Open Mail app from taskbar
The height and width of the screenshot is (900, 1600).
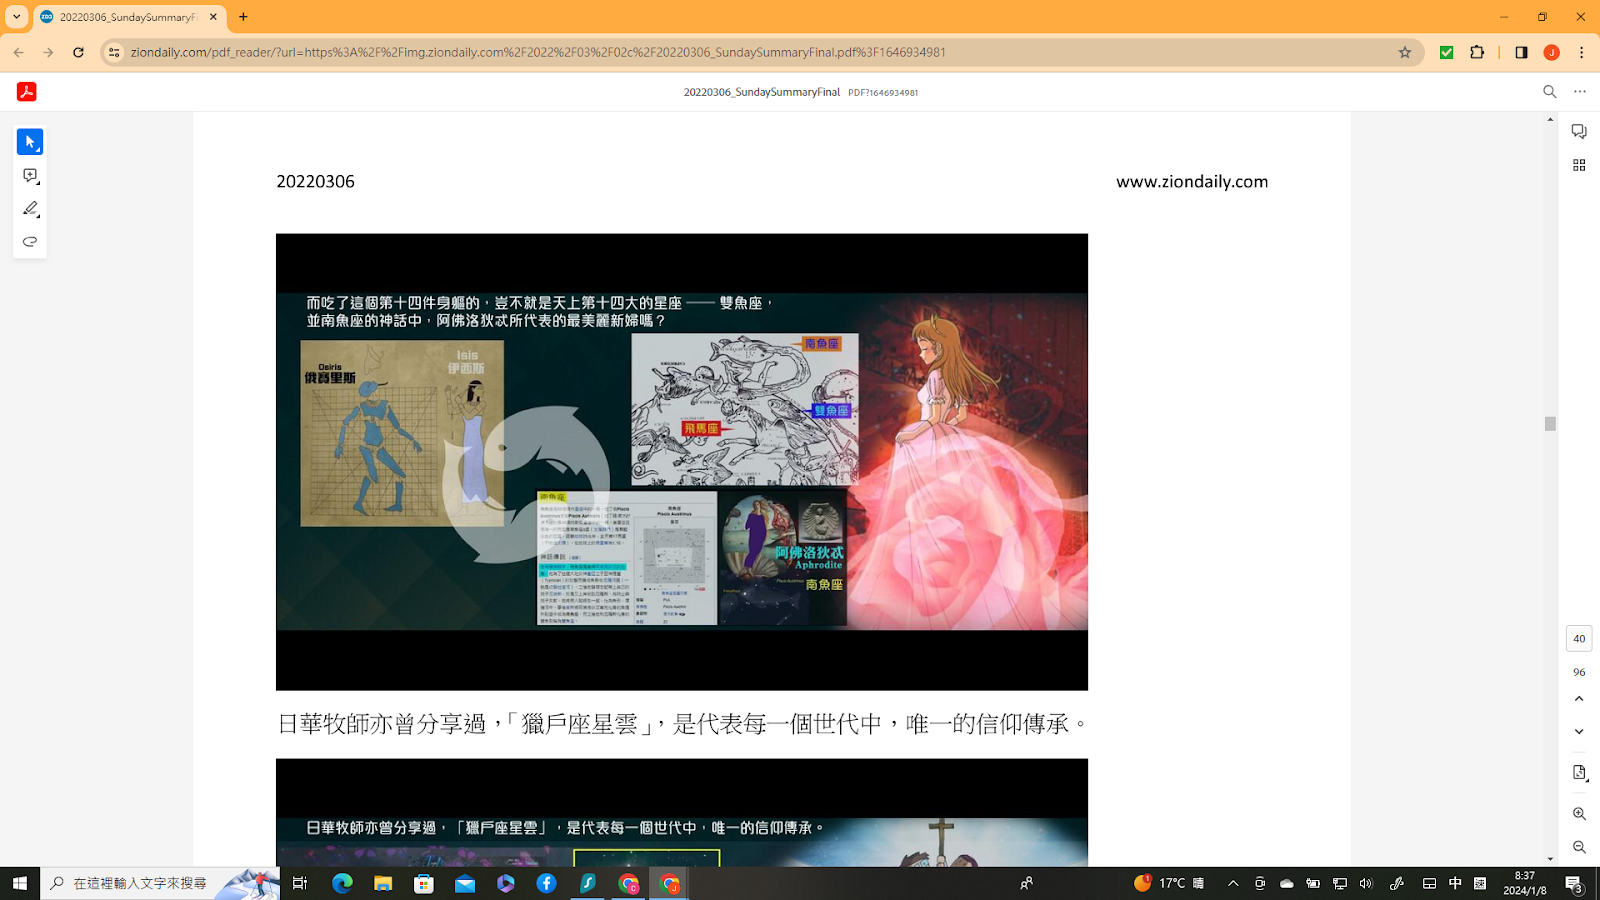pyautogui.click(x=465, y=883)
